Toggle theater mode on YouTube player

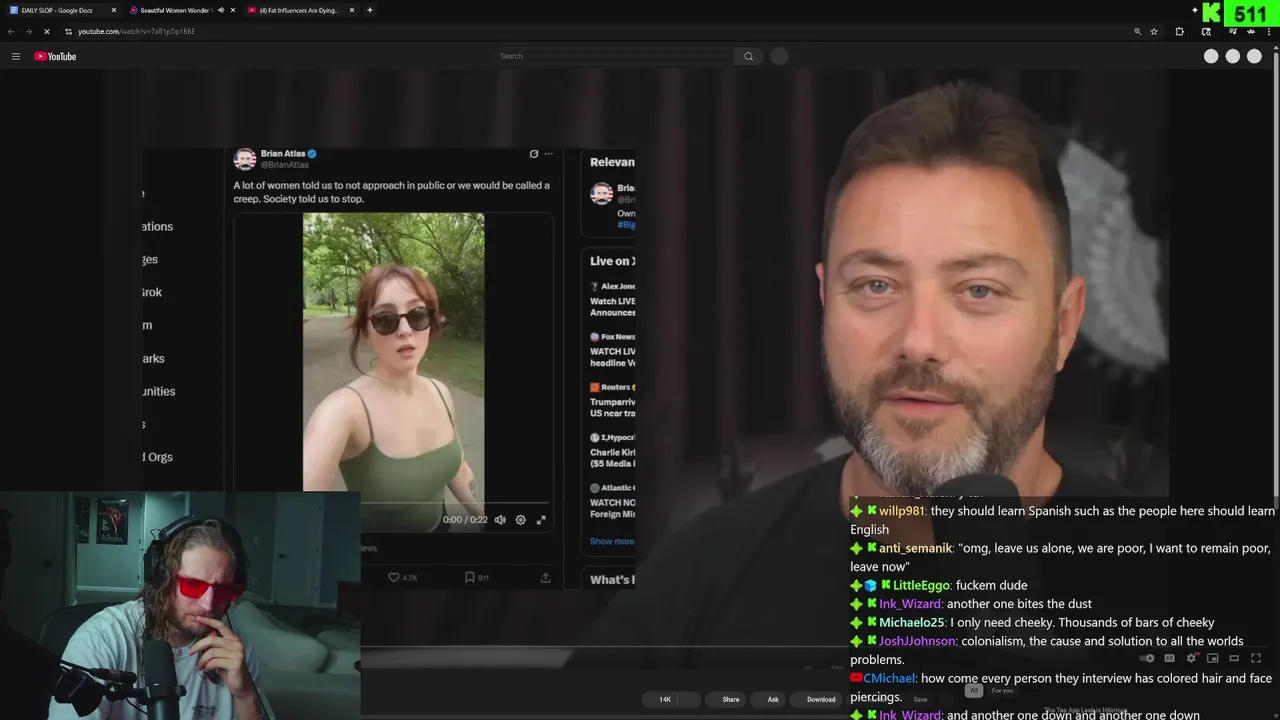[1234, 658]
